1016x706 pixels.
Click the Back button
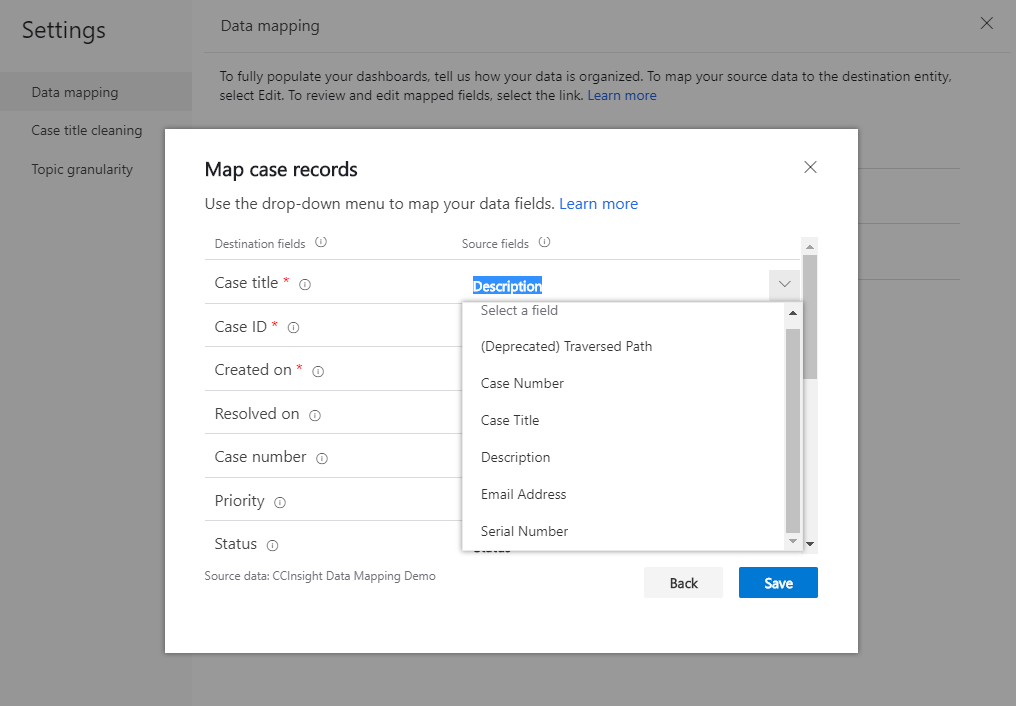point(683,583)
